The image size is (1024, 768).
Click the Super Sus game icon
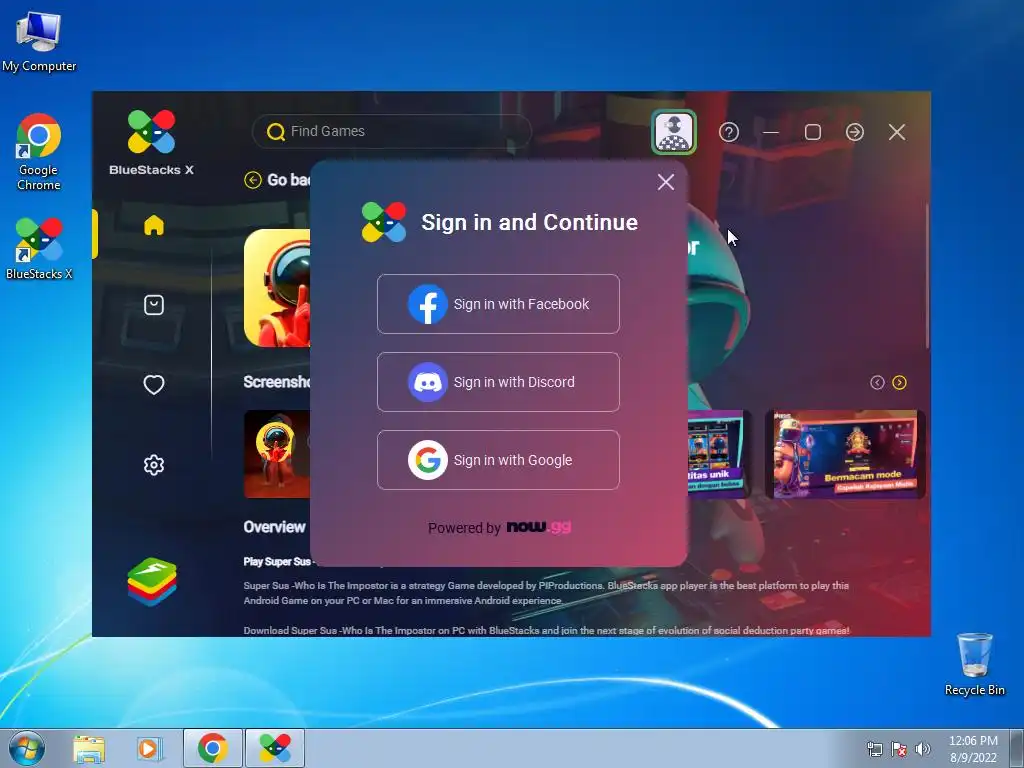click(x=277, y=288)
